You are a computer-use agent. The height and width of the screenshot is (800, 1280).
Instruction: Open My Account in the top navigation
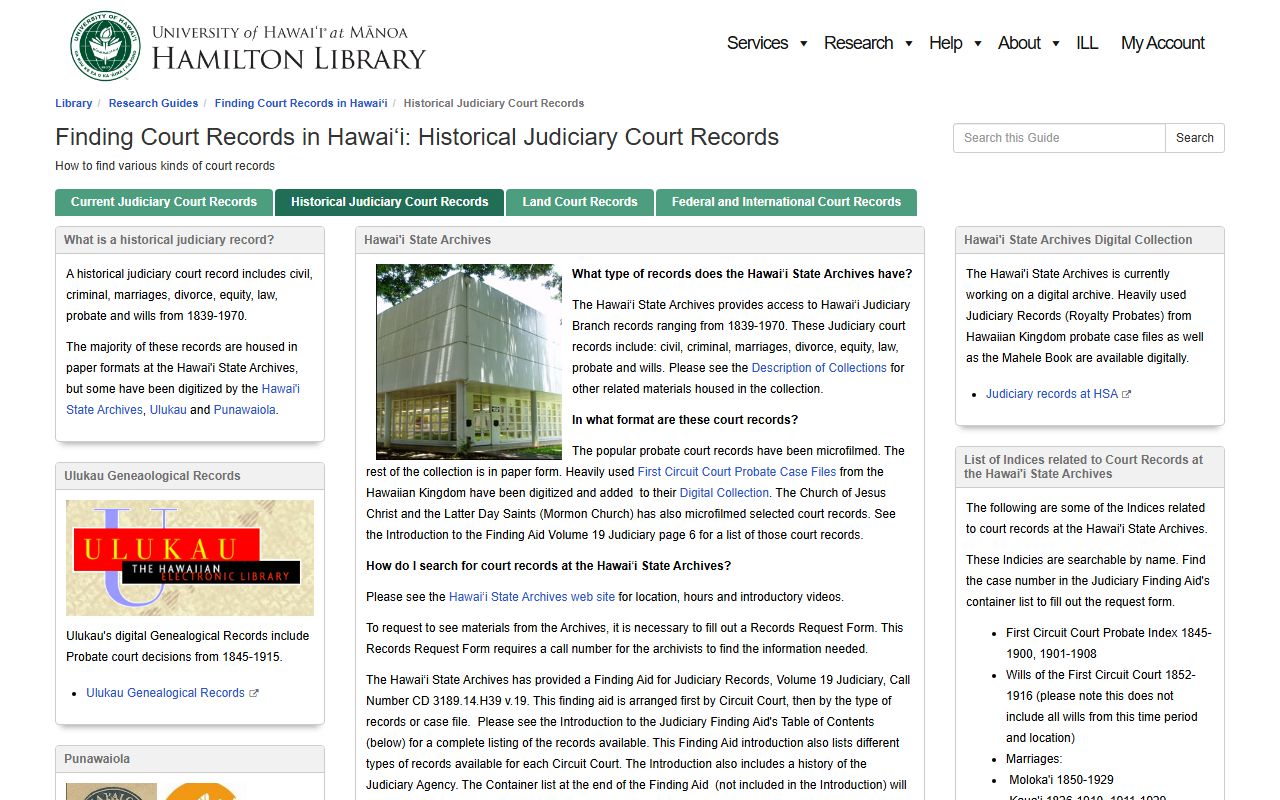click(x=1163, y=43)
